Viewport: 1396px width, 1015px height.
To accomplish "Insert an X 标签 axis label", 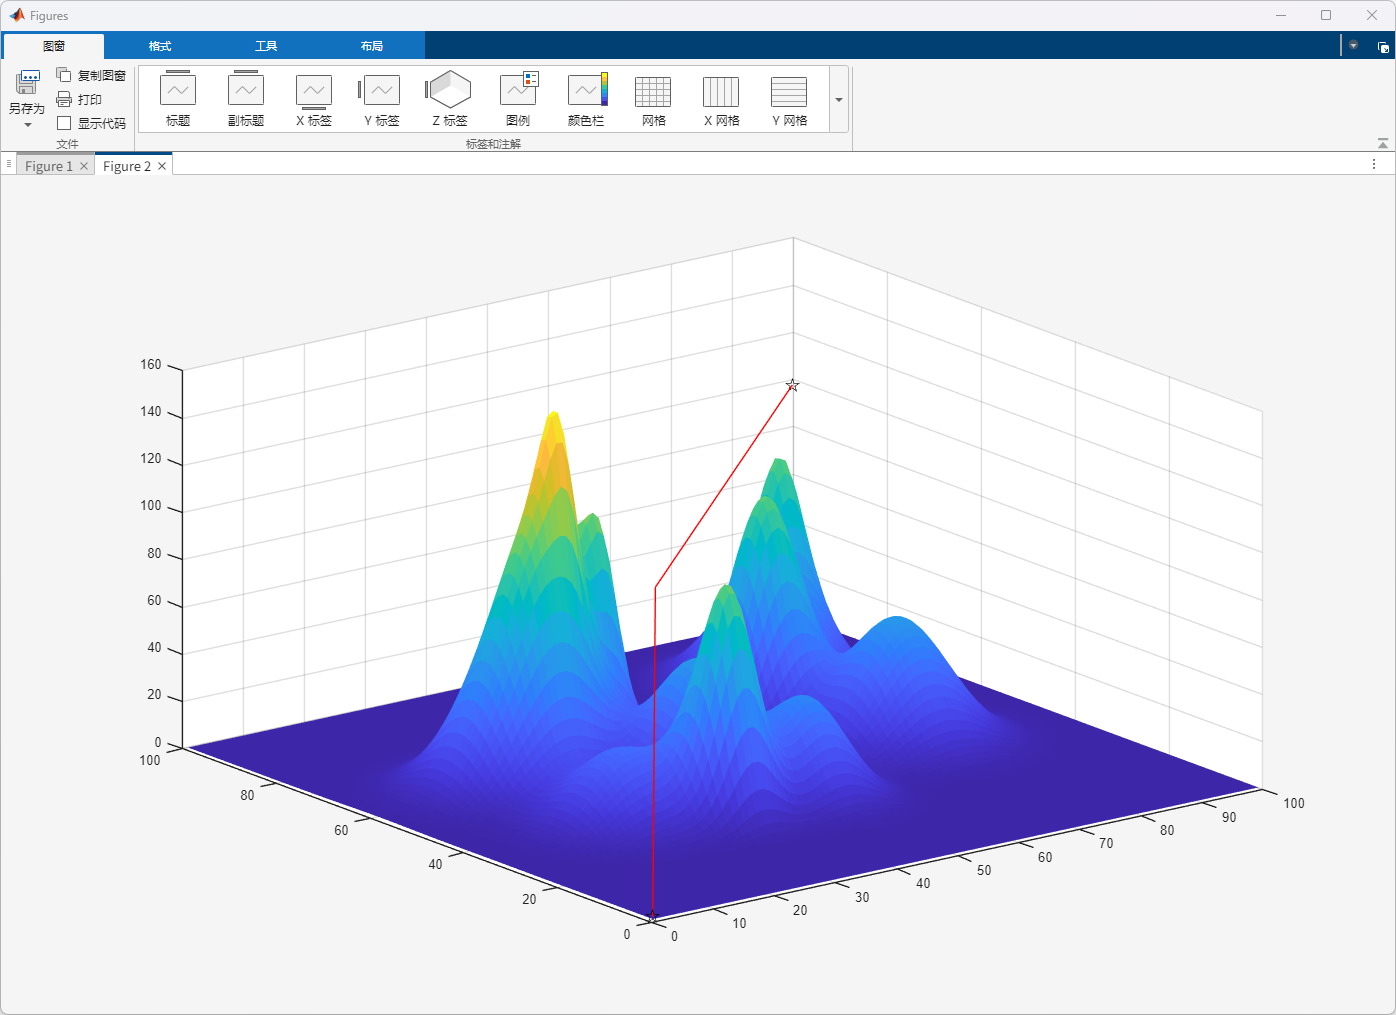I will [x=314, y=90].
